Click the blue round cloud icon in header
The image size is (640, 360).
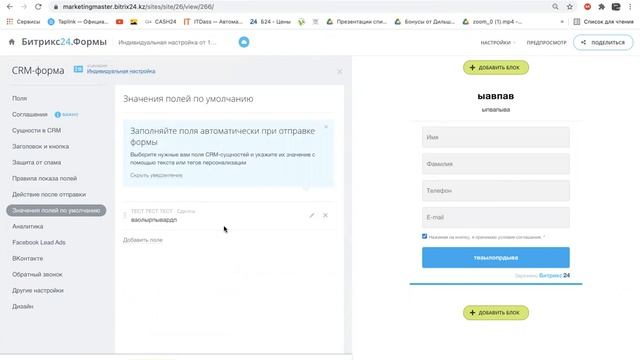click(x=244, y=42)
